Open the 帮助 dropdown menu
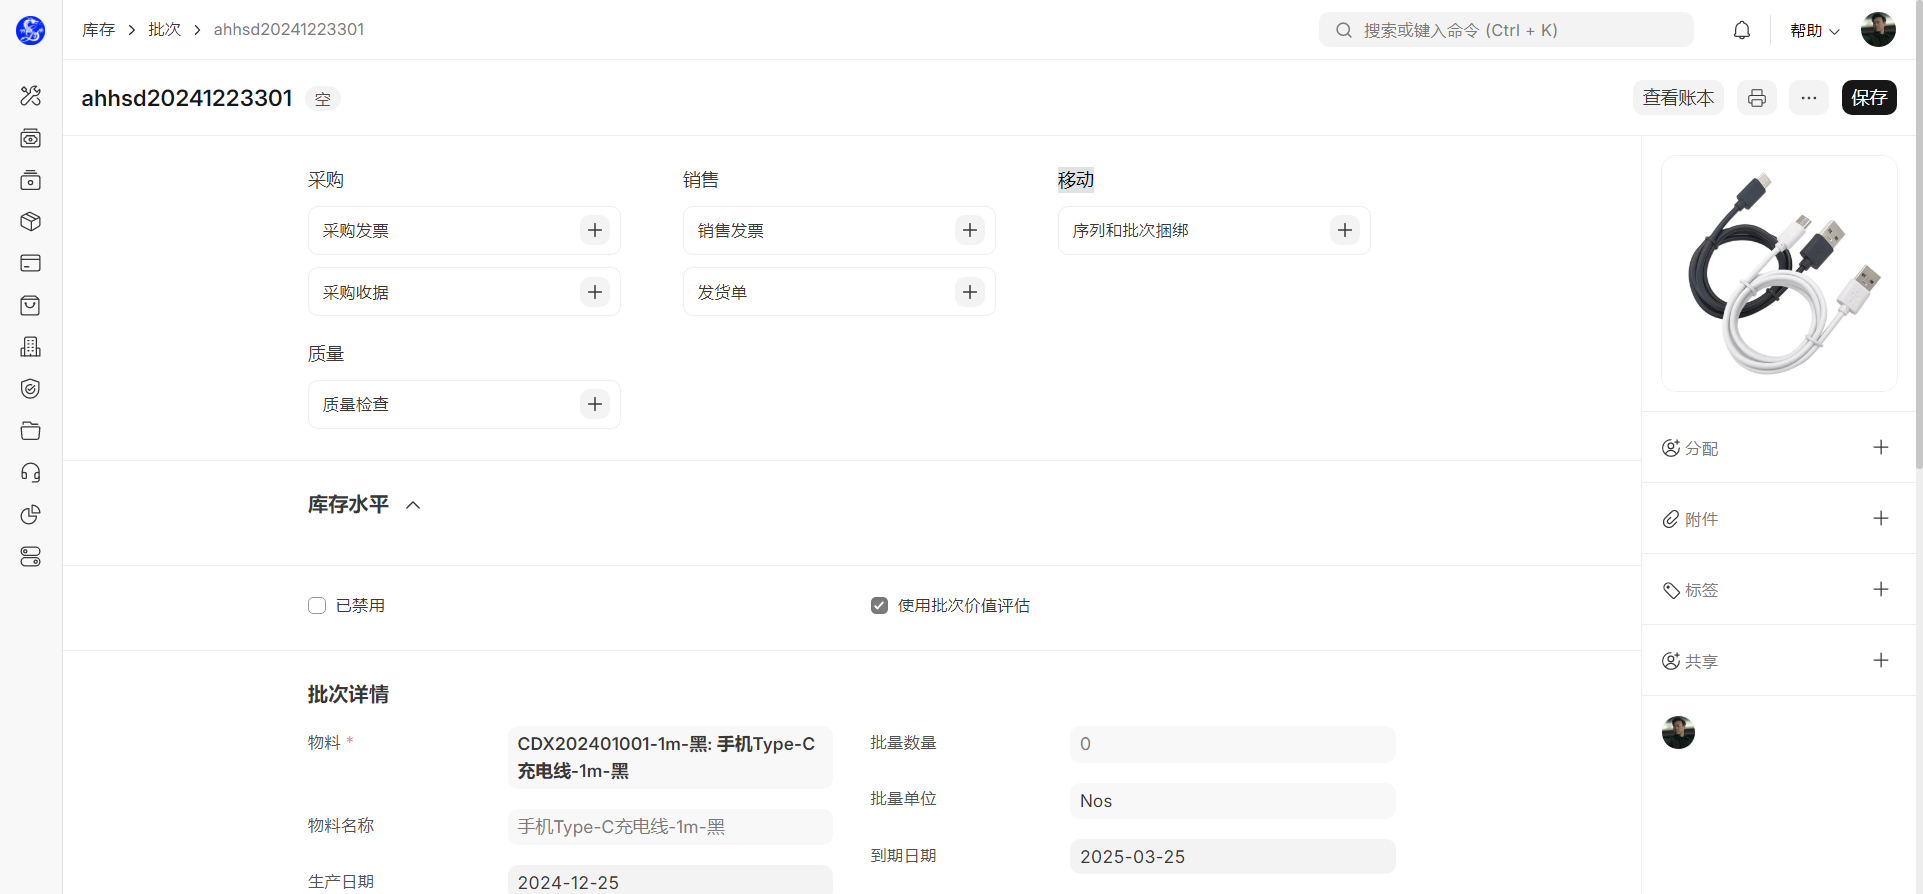1923x894 pixels. click(1814, 31)
